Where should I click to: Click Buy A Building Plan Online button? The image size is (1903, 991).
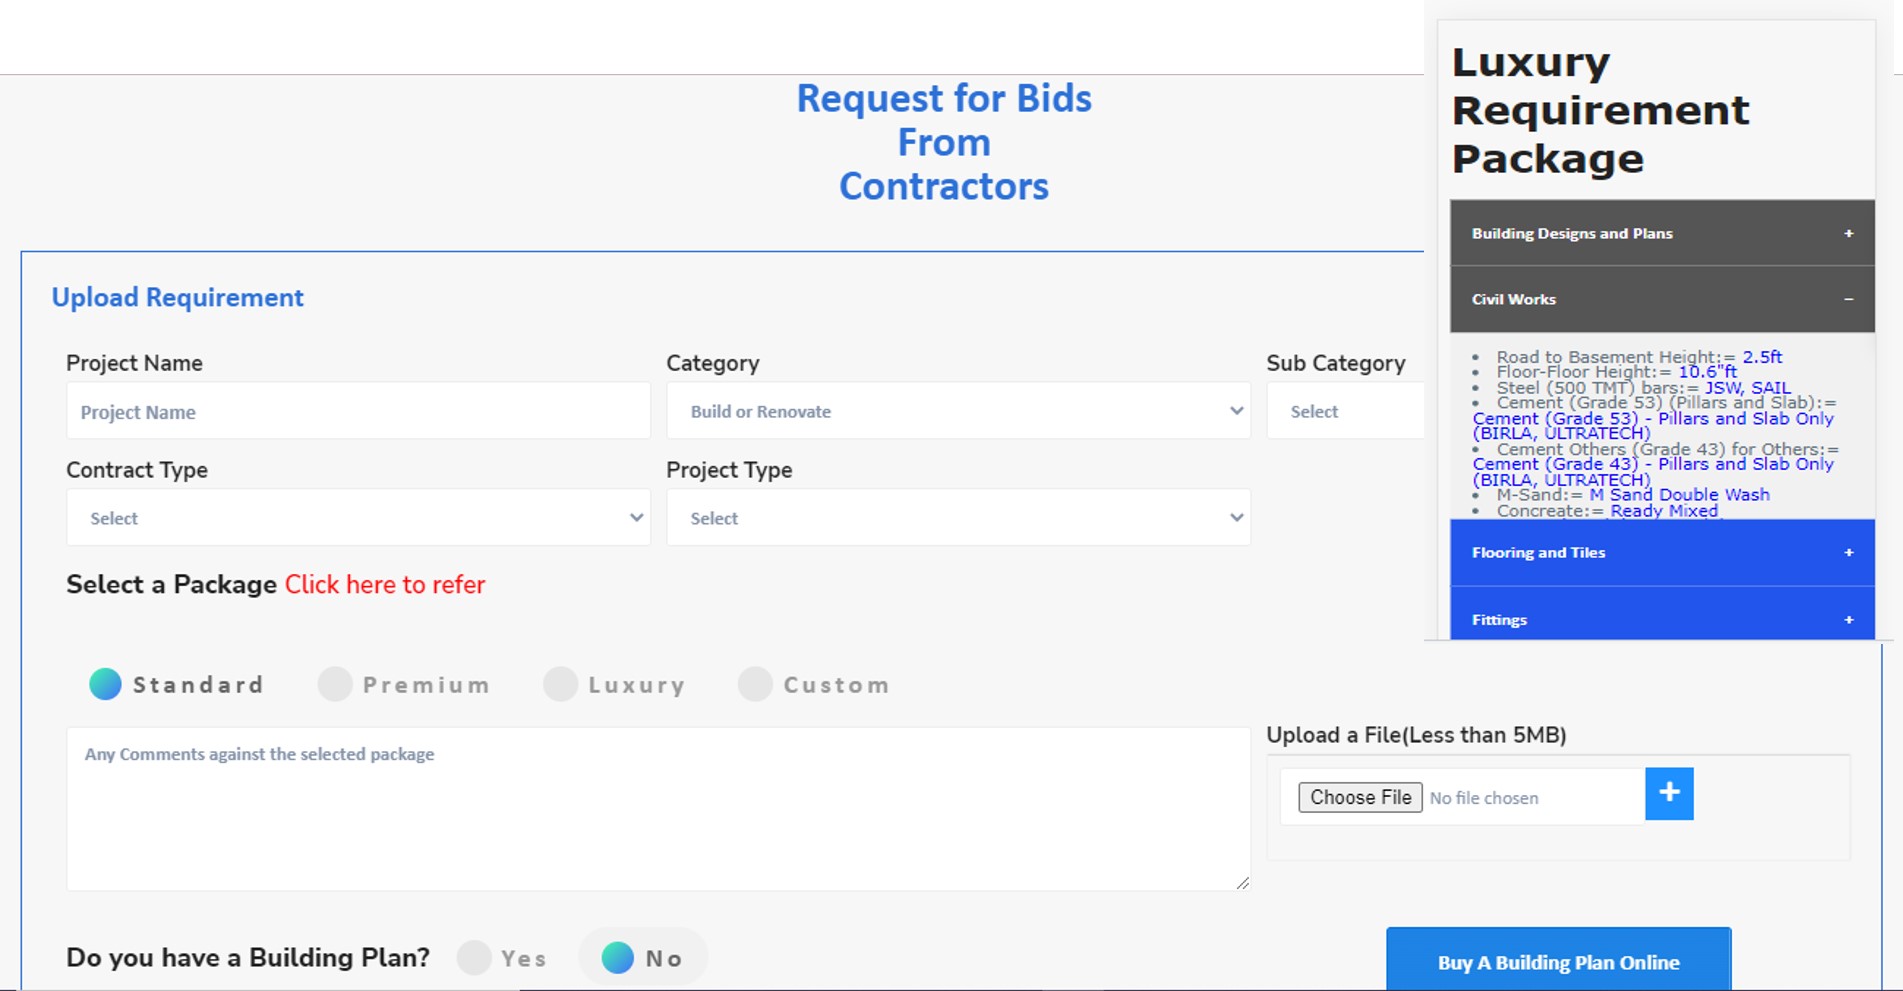1558,962
